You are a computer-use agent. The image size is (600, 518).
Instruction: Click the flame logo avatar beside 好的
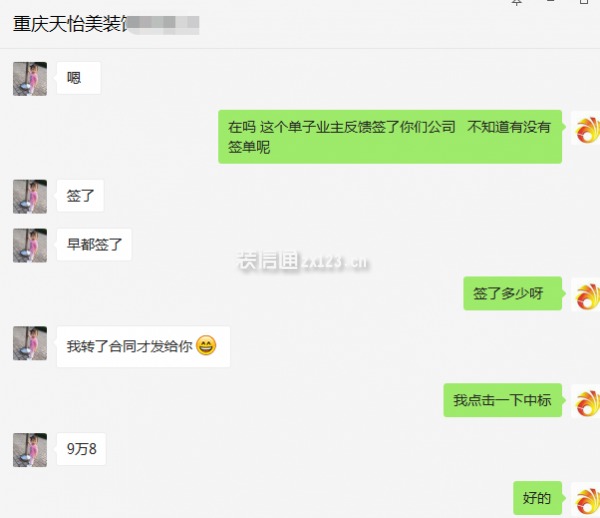tap(585, 499)
